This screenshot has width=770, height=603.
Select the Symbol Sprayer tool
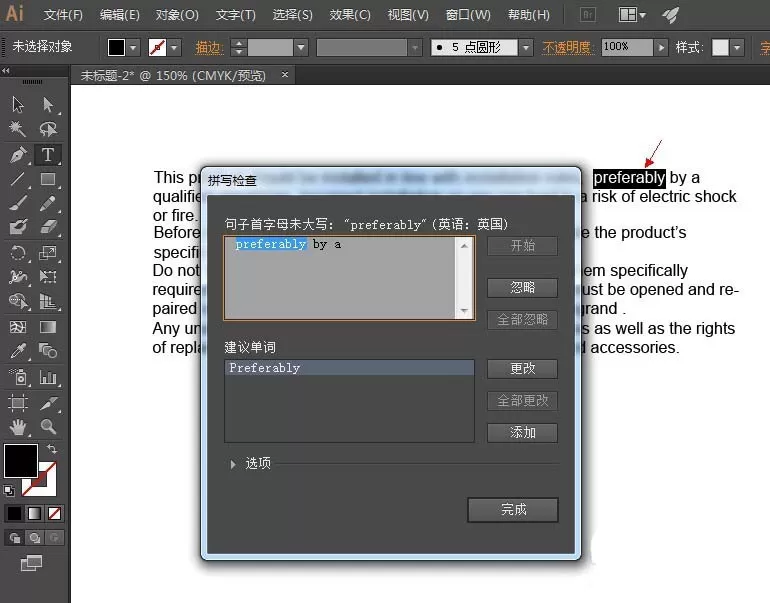click(x=18, y=377)
